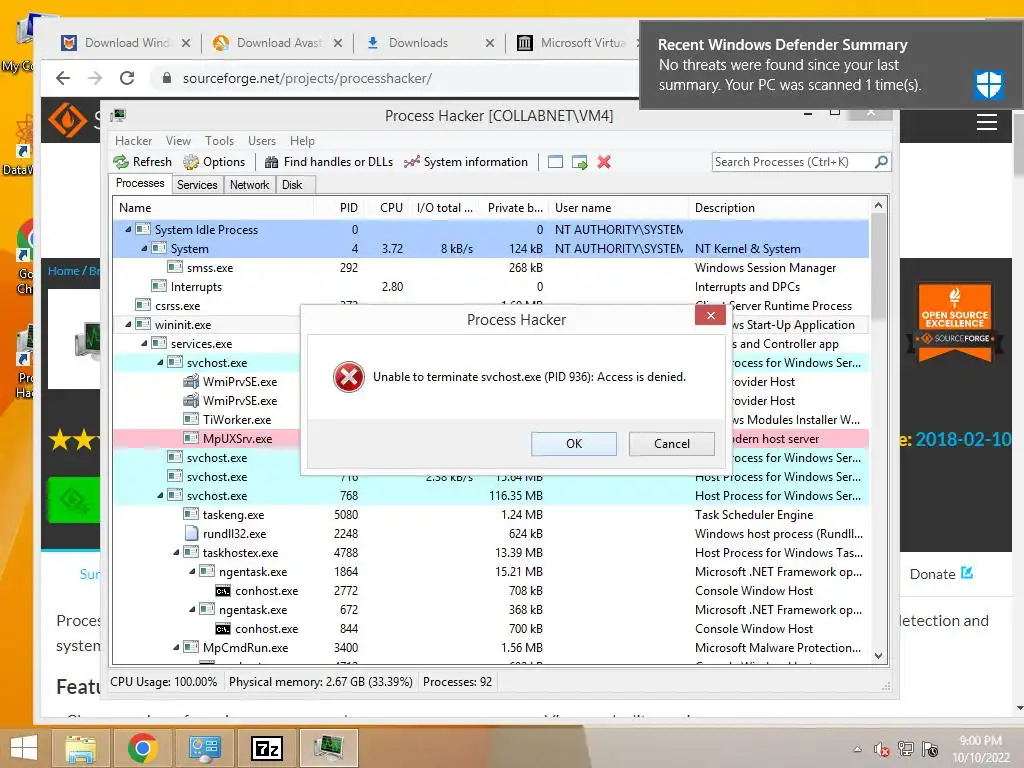Collapse ngentask.exe PID 672 node

192,610
